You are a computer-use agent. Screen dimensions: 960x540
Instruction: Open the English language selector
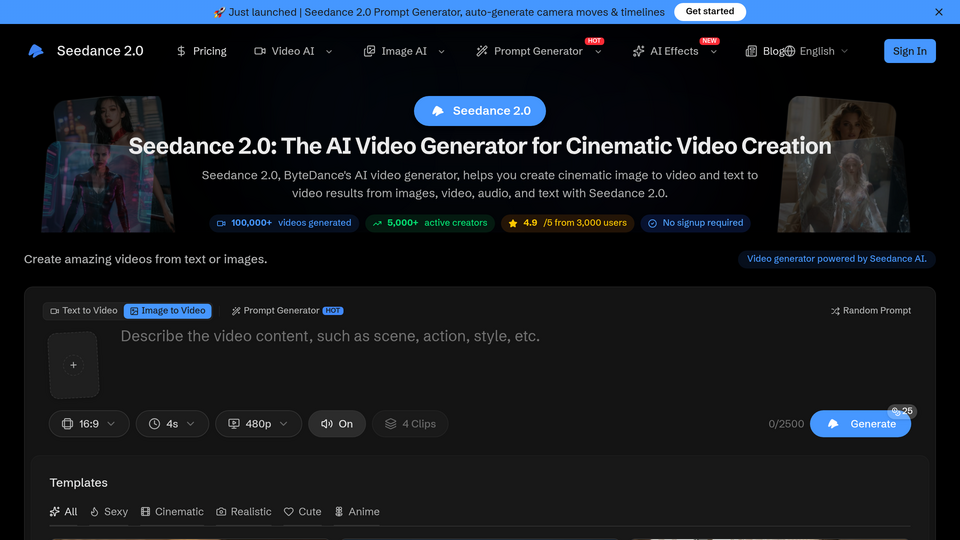(817, 51)
